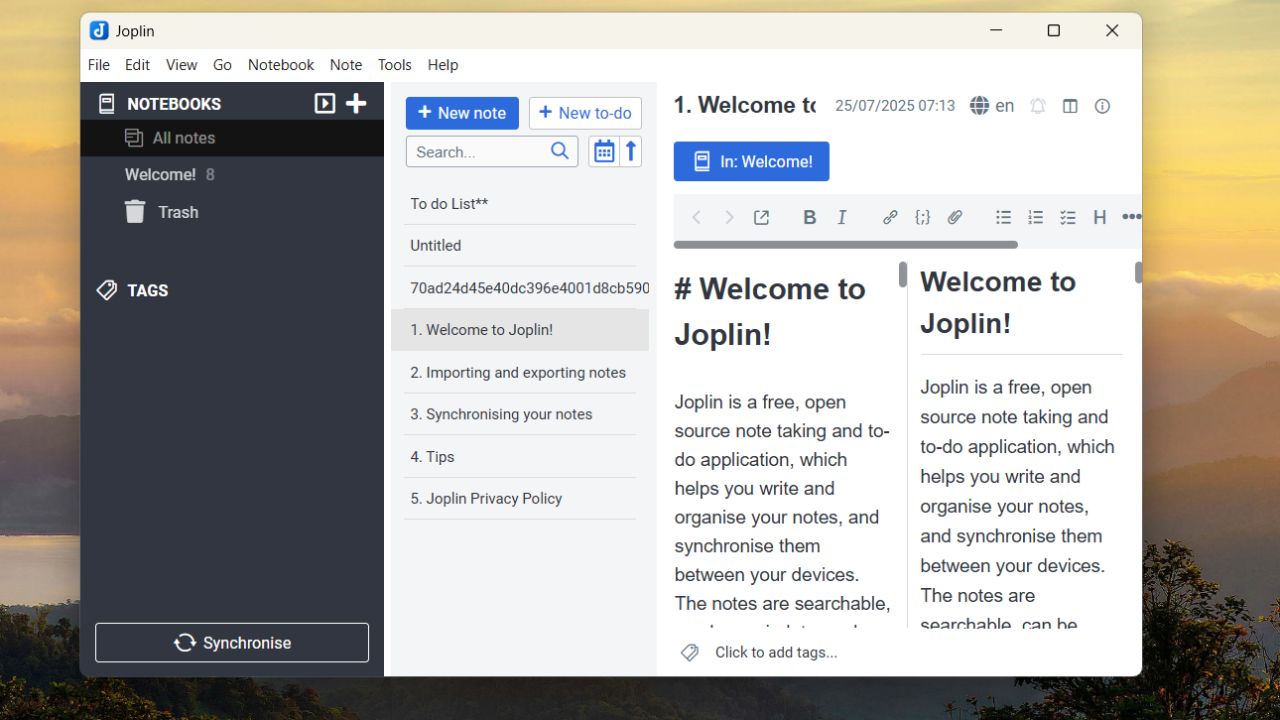The width and height of the screenshot is (1280, 720).
Task: Open the Tools menu
Action: pyautogui.click(x=394, y=64)
